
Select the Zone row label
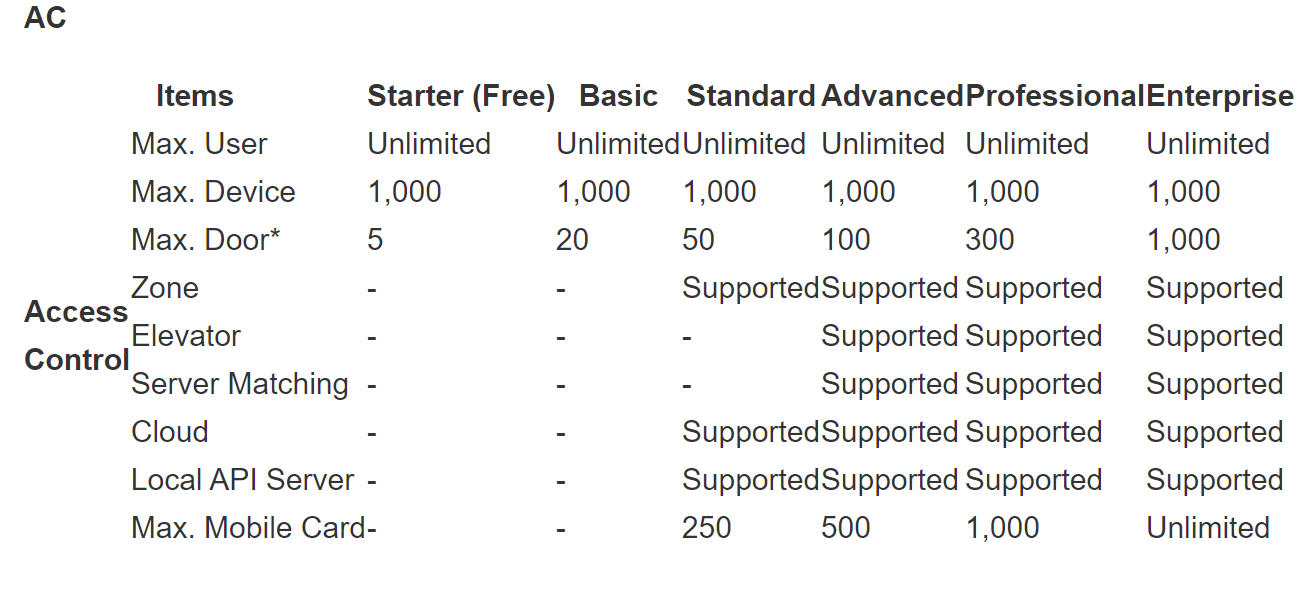pos(165,288)
